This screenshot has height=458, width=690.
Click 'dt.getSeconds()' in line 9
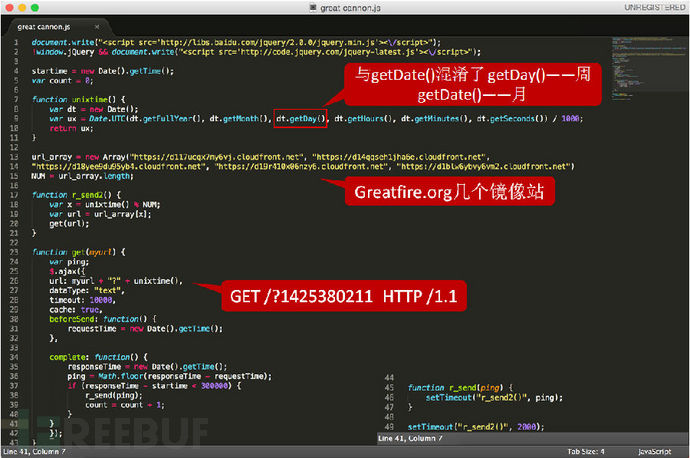click(512, 118)
